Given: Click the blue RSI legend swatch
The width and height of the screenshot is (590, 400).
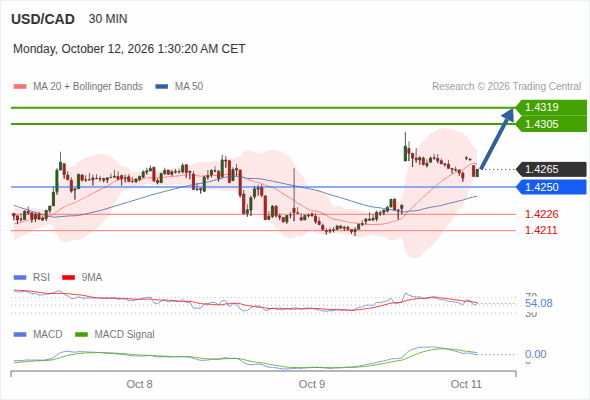Looking at the screenshot, I should (20, 278).
